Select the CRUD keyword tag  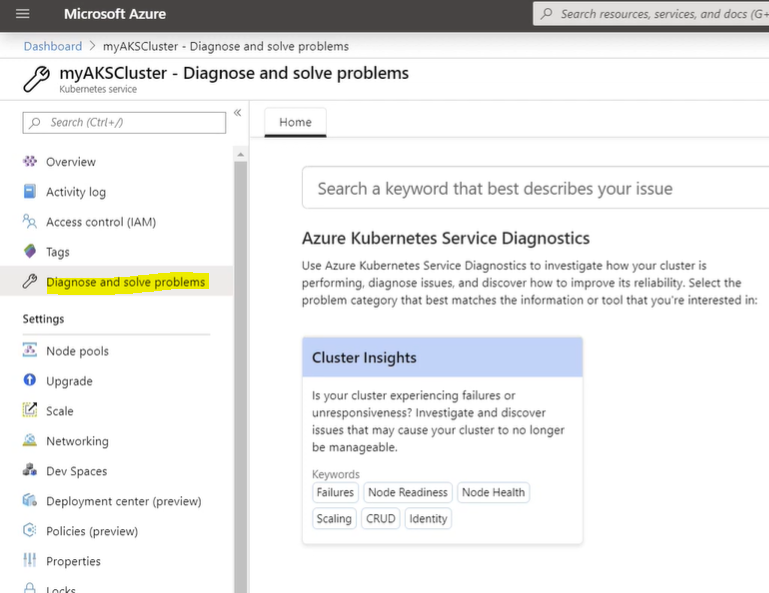click(x=380, y=518)
